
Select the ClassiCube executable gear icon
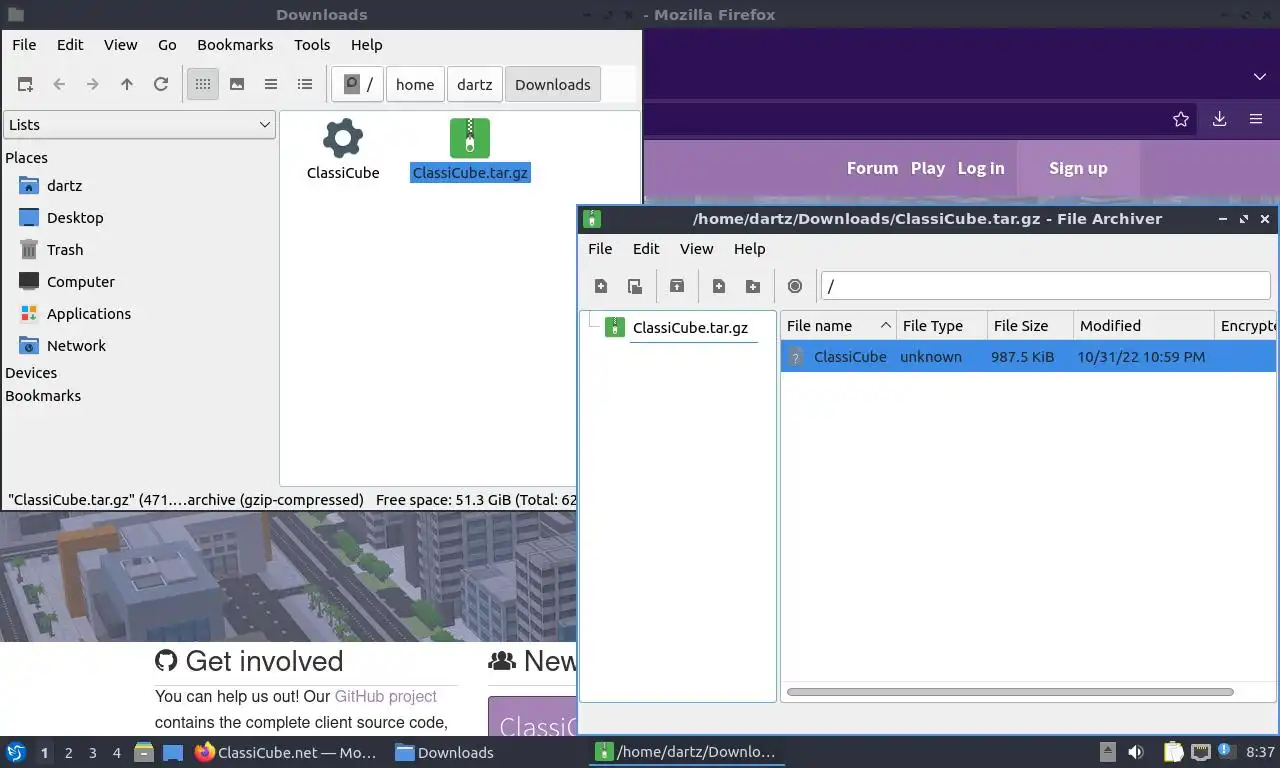click(343, 138)
